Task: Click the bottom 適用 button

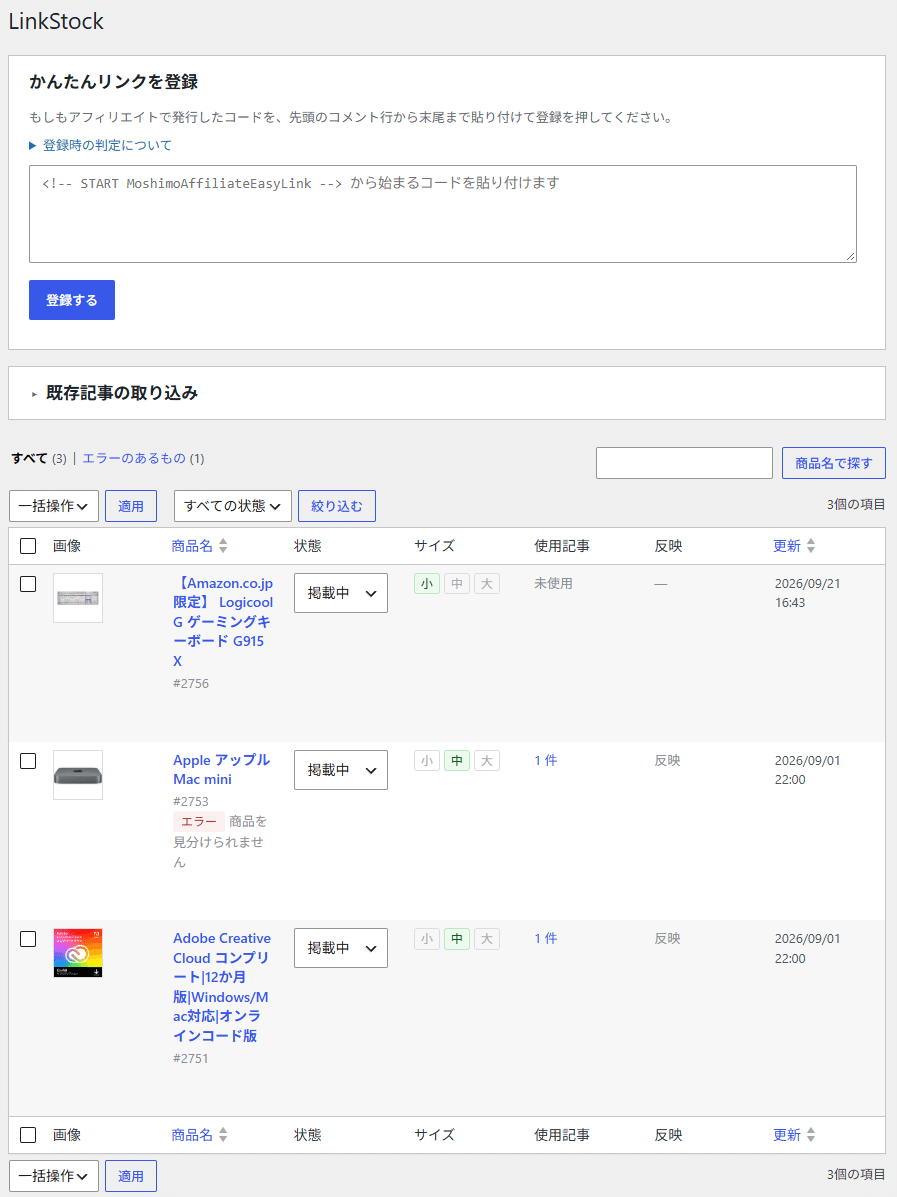Action: [x=131, y=1176]
